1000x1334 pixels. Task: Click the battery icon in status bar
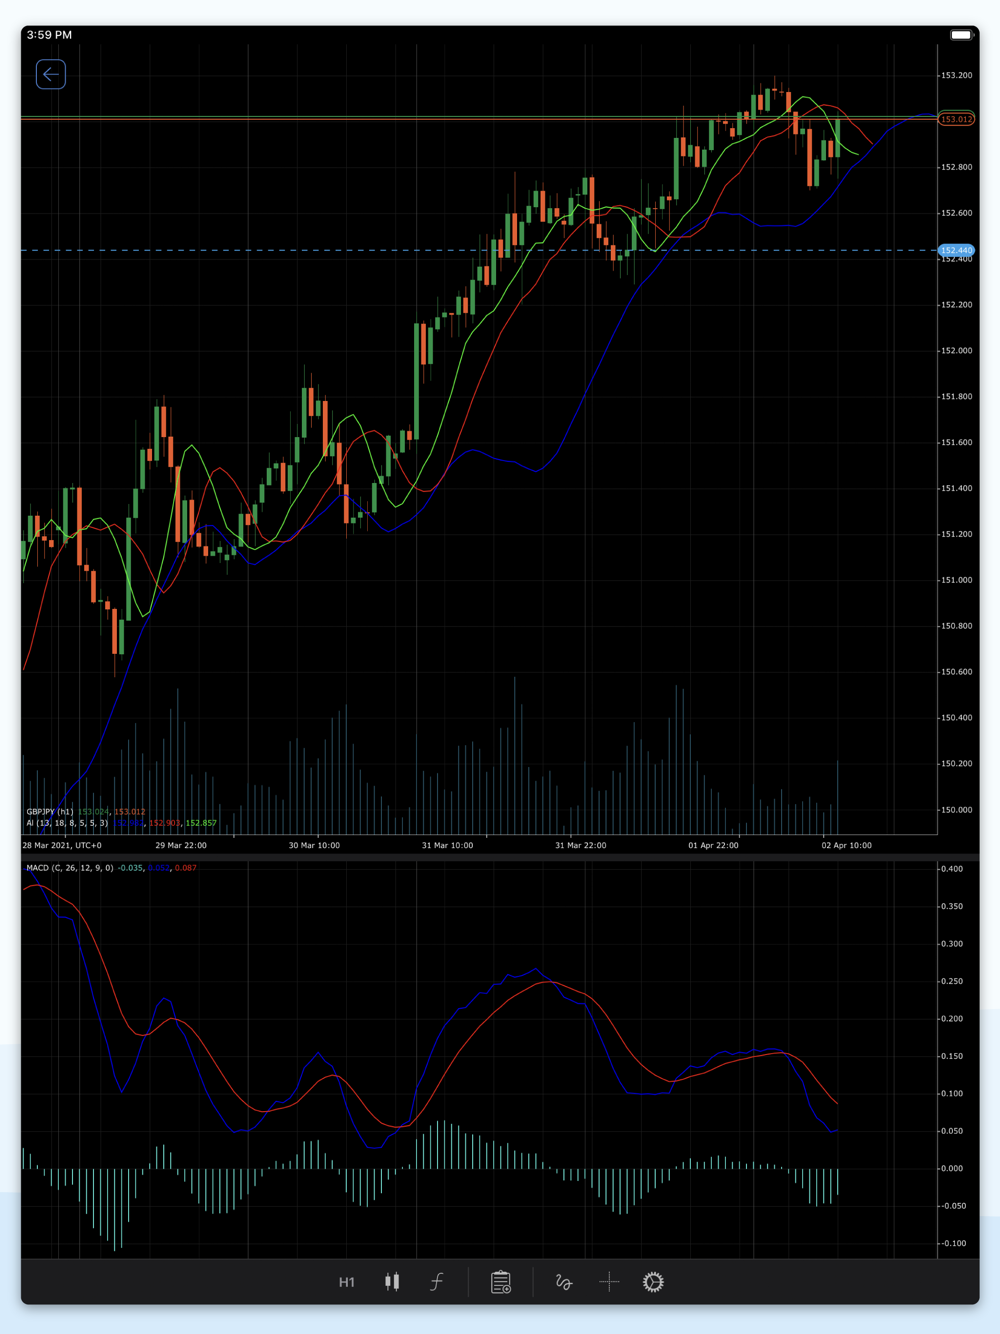coord(960,35)
